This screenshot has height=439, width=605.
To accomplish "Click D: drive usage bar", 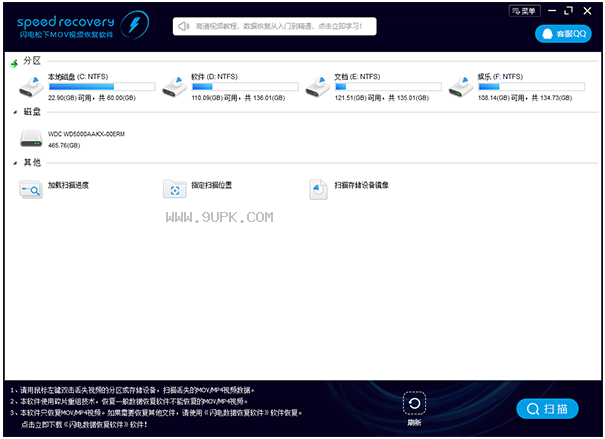I will pos(245,87).
